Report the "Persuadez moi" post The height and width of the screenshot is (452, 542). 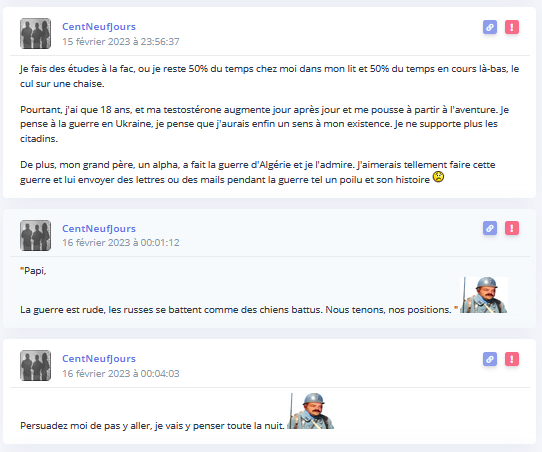coord(512,359)
